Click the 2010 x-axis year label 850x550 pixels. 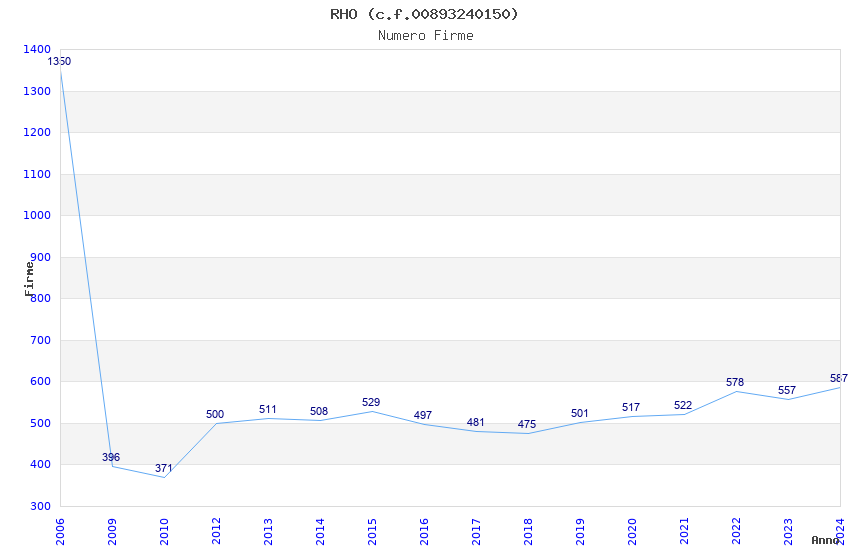point(164,532)
